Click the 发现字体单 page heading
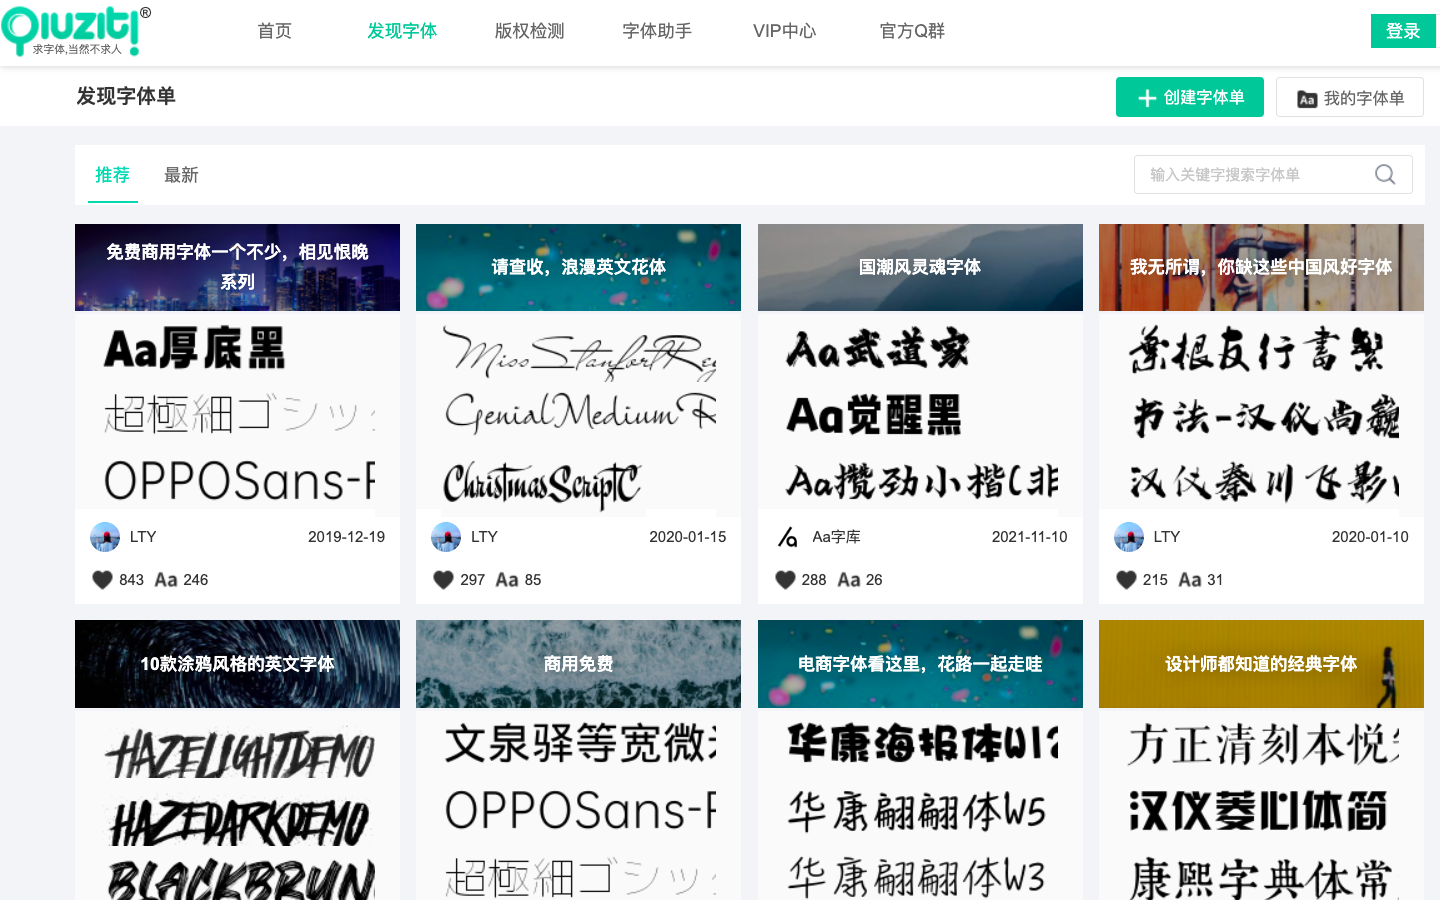 126,96
